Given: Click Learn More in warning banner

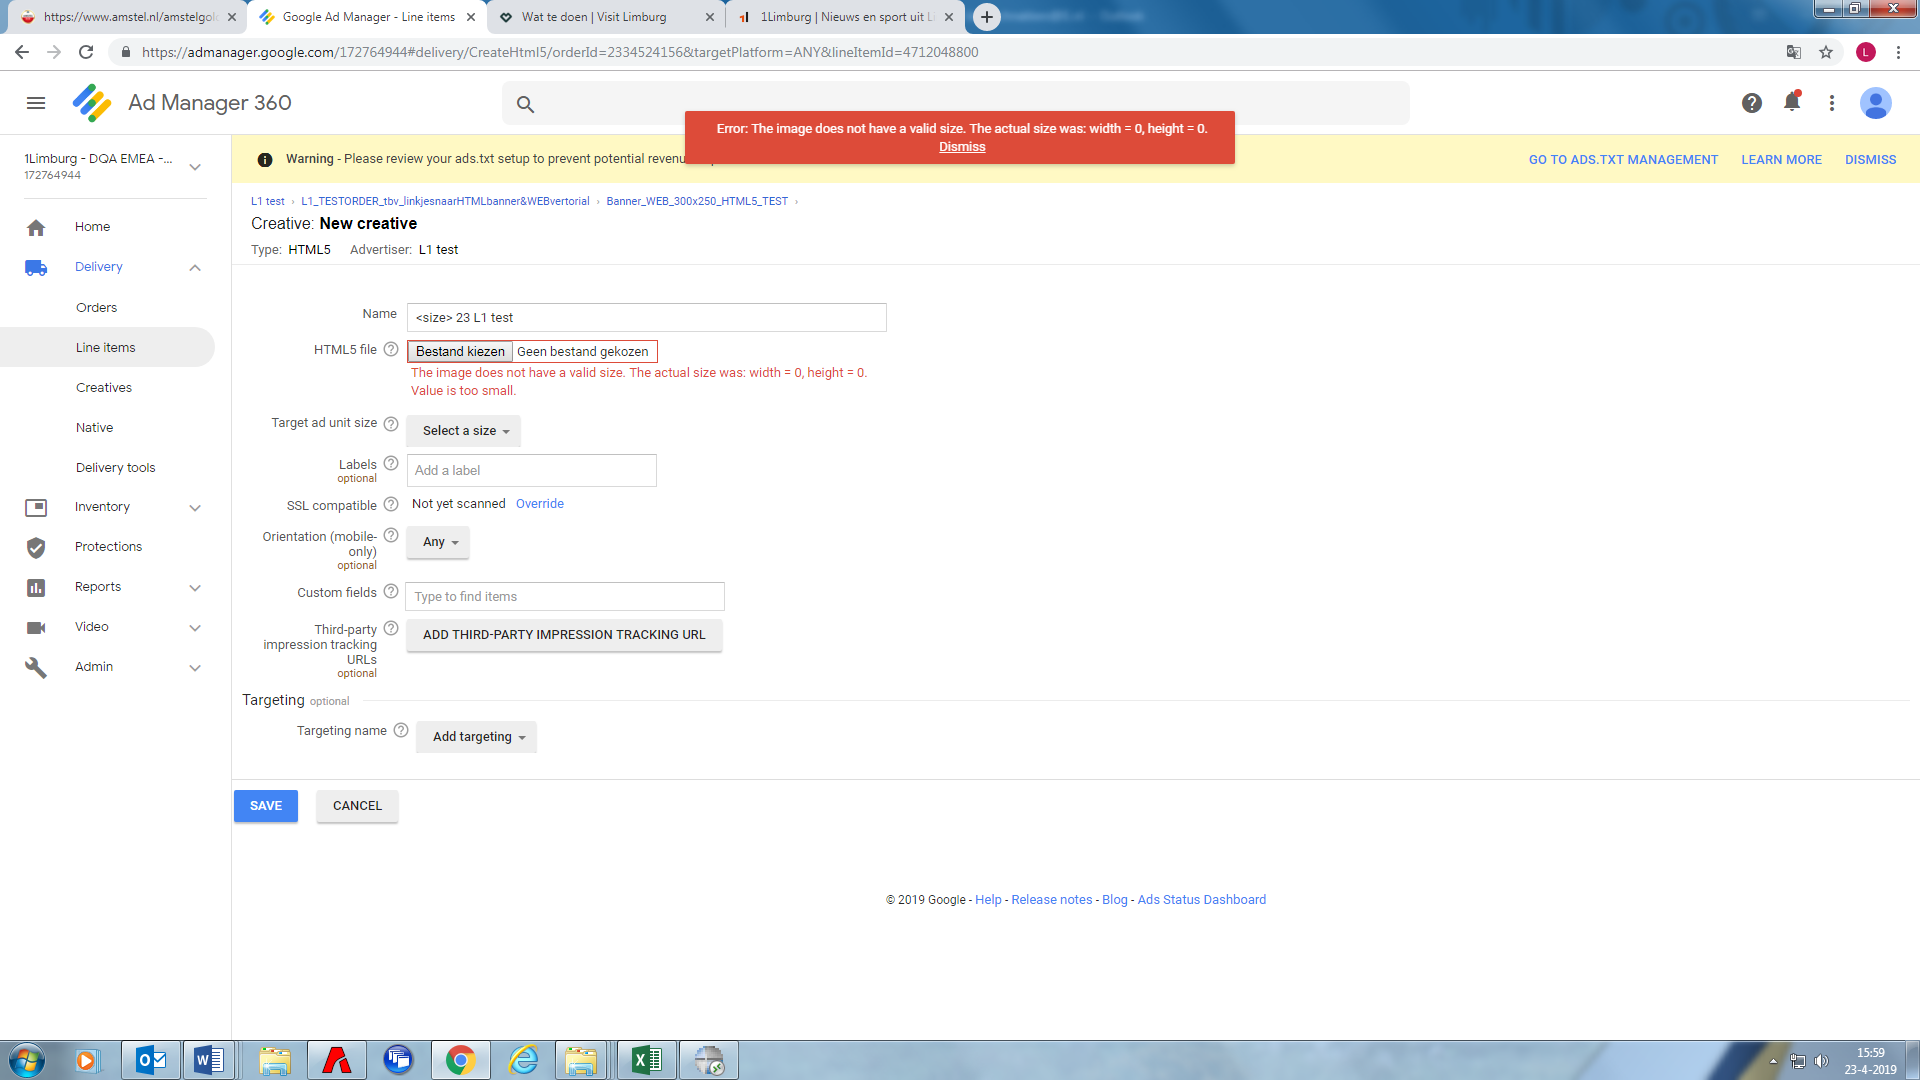Looking at the screenshot, I should (x=1781, y=160).
